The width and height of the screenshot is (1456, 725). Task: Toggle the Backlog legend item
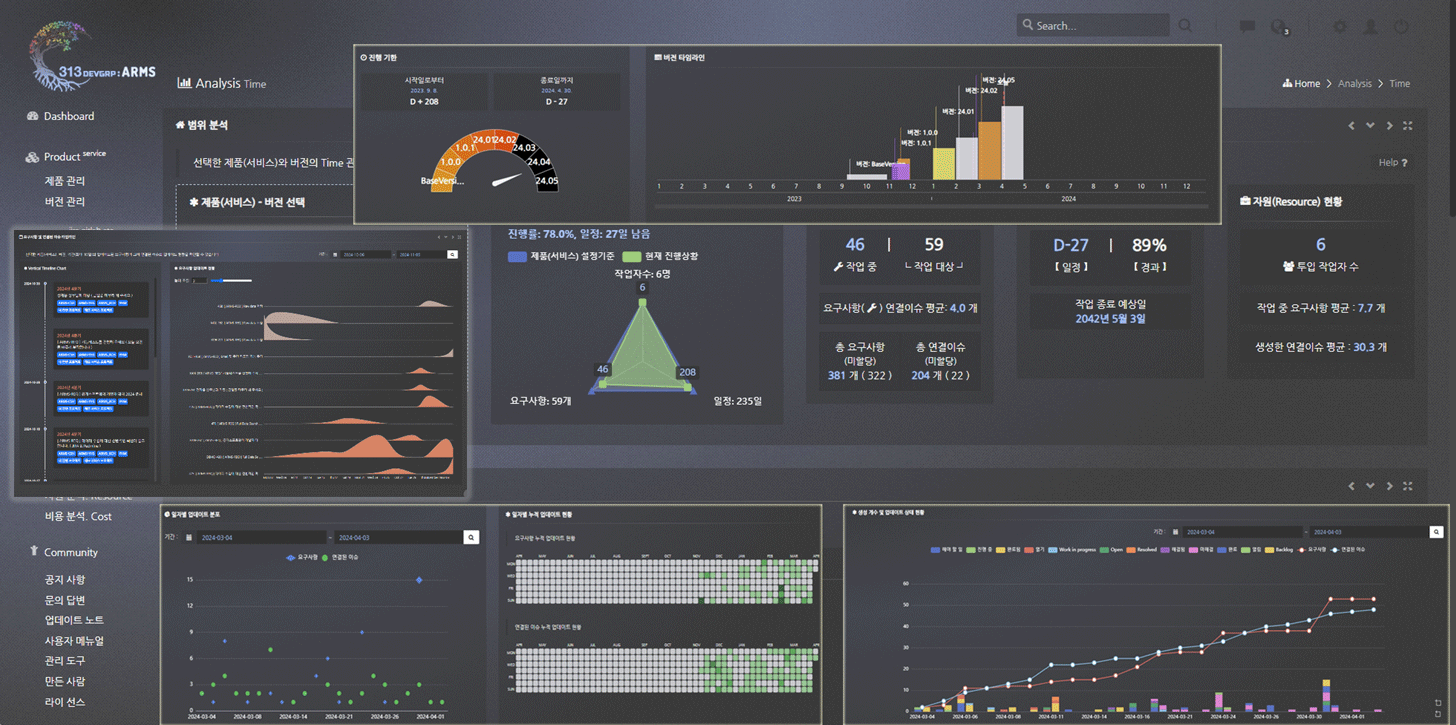click(1280, 550)
